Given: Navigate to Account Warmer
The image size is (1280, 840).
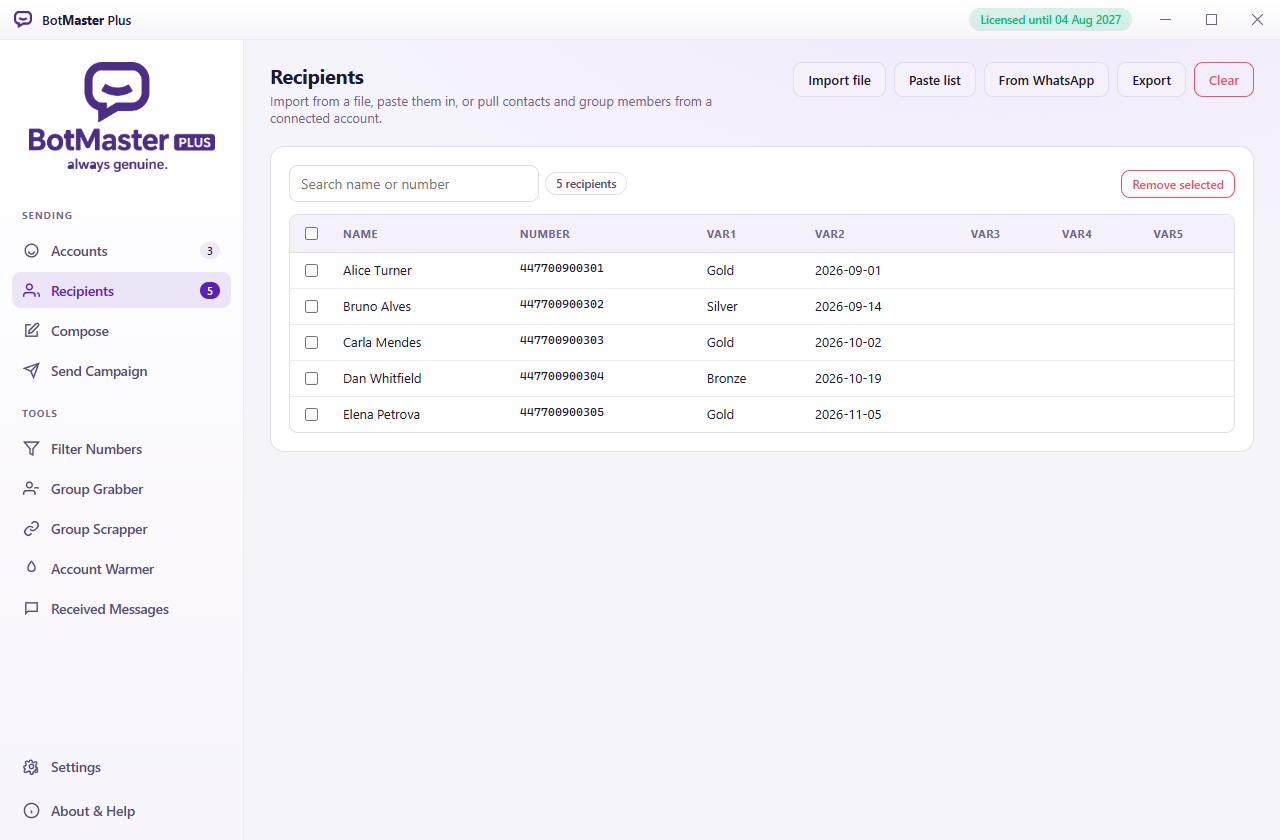Looking at the screenshot, I should pos(121,569).
